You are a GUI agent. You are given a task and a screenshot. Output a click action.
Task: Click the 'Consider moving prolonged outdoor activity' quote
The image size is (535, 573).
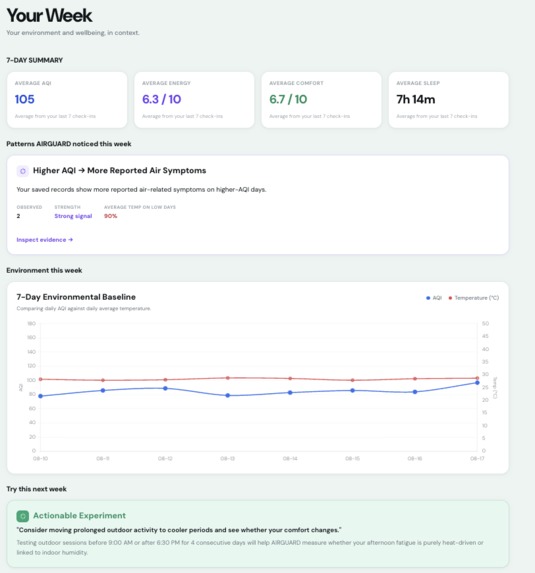point(179,530)
